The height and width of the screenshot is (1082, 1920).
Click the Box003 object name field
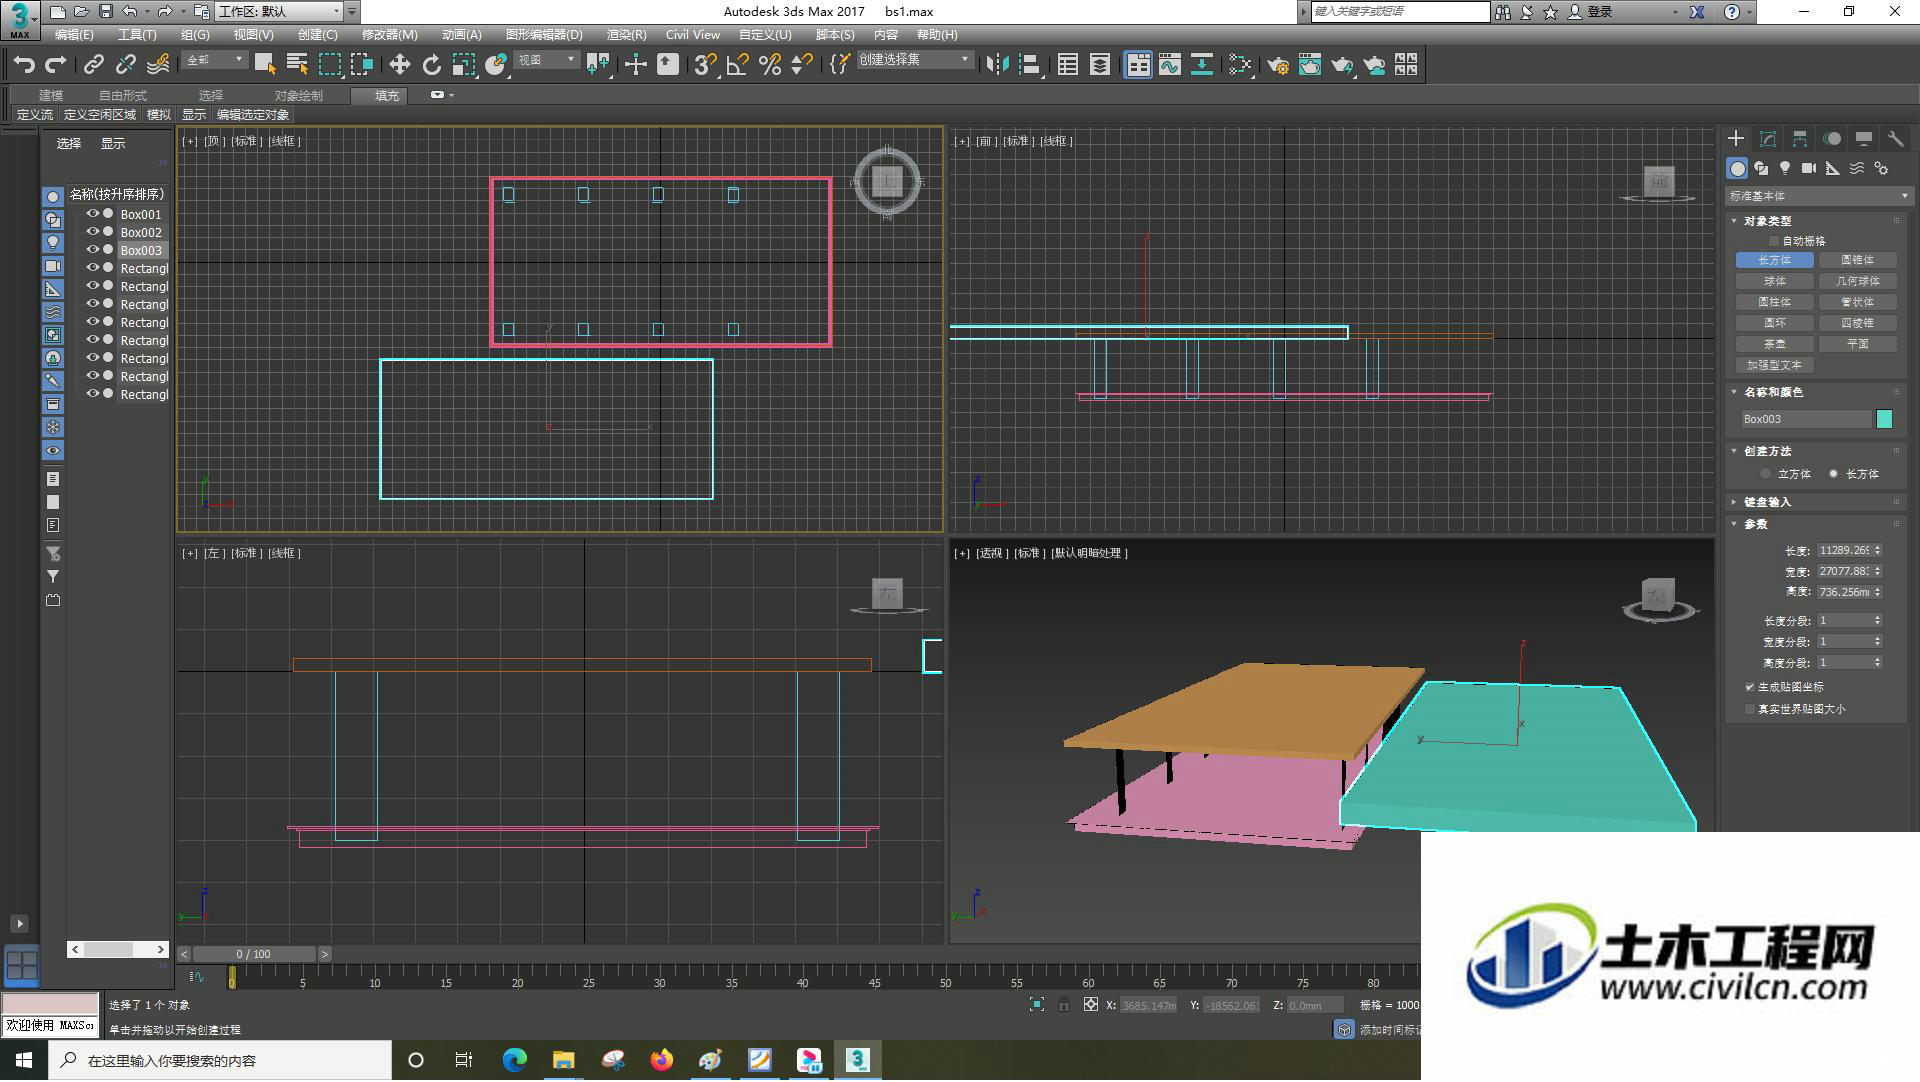1805,419
